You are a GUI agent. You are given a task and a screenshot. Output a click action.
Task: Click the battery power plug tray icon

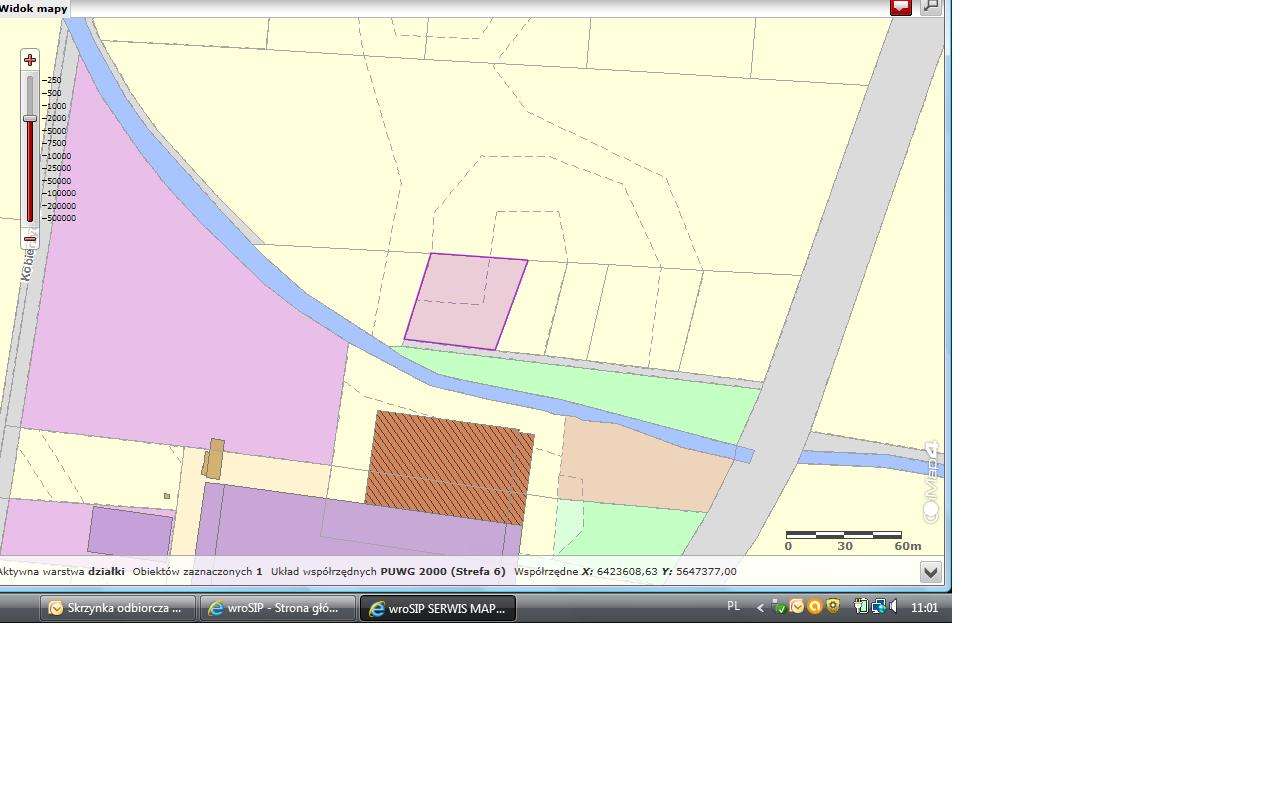point(860,607)
